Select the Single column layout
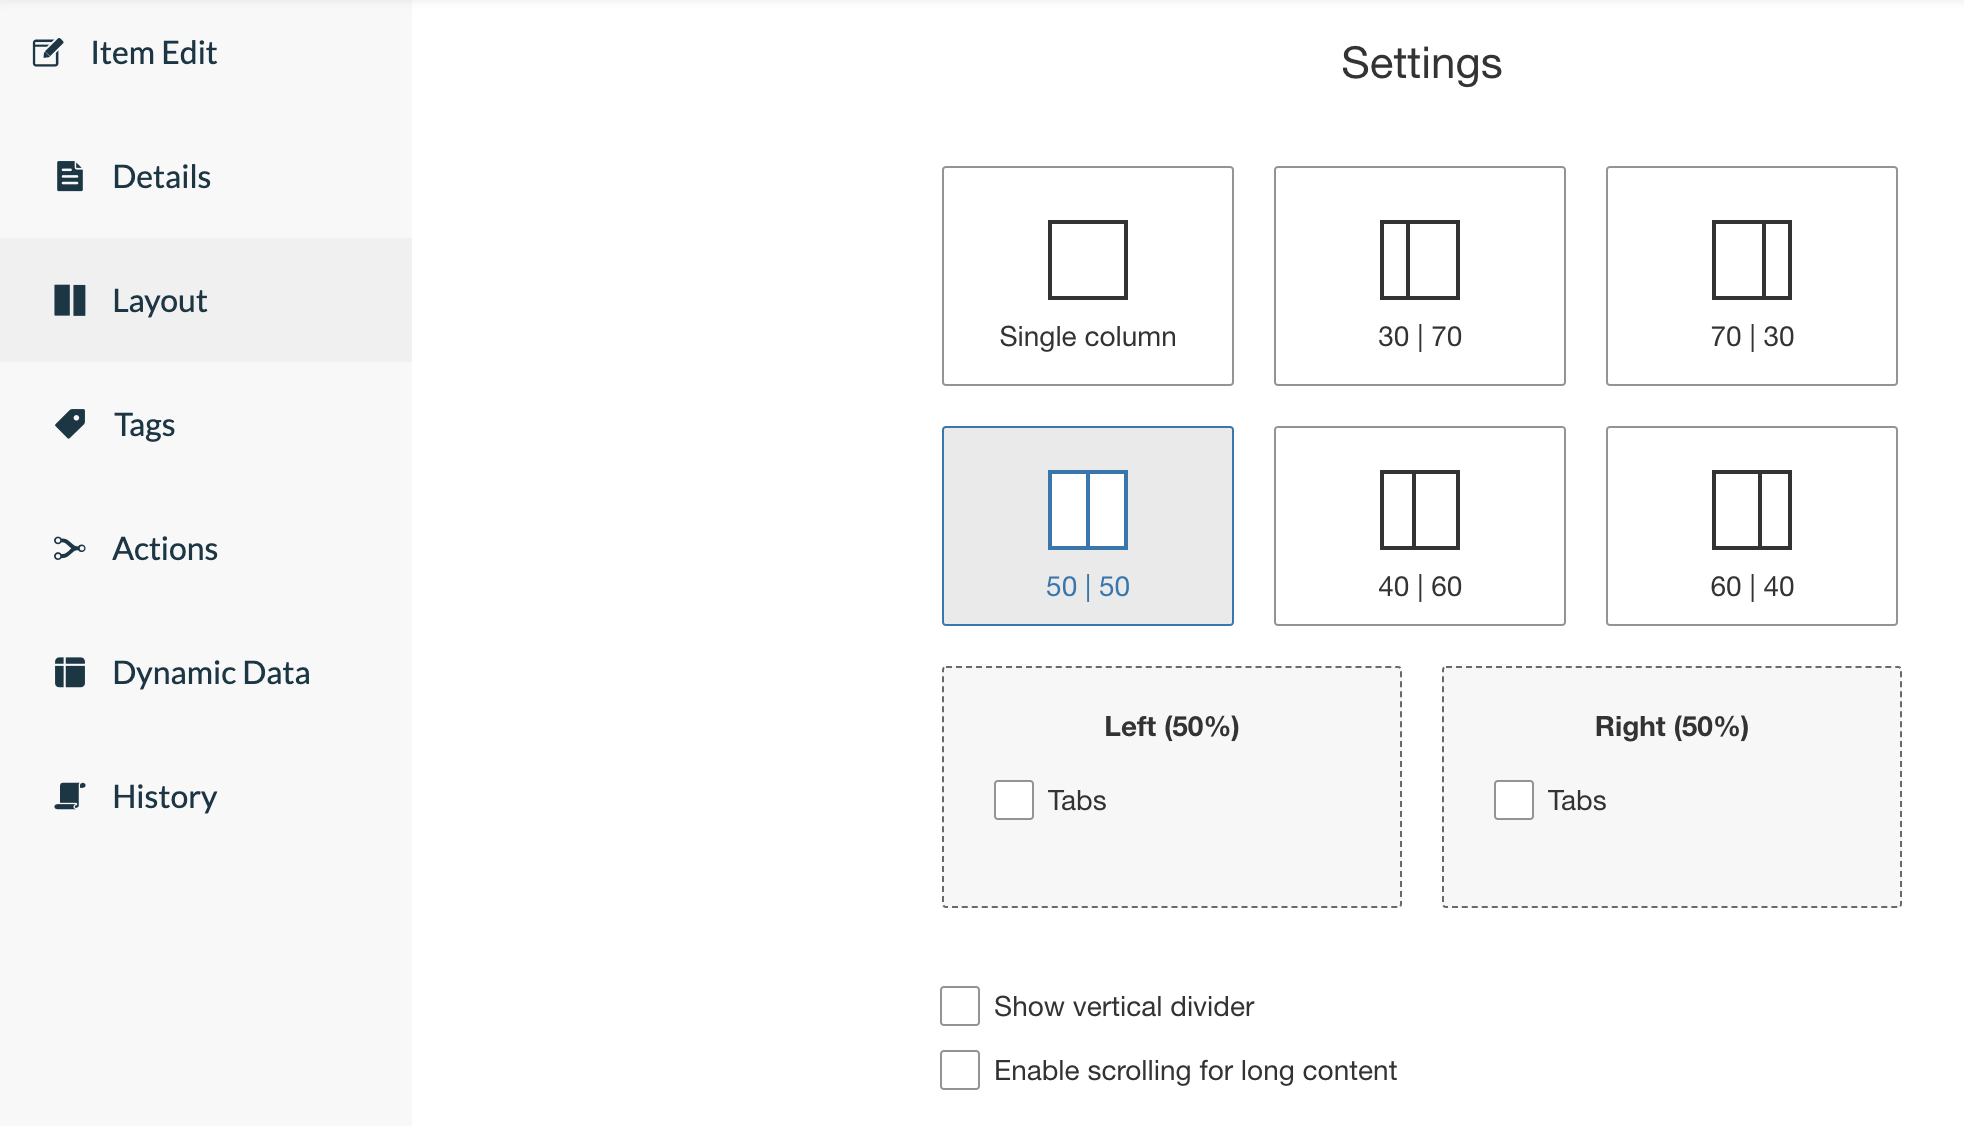The height and width of the screenshot is (1126, 1964). coord(1087,275)
